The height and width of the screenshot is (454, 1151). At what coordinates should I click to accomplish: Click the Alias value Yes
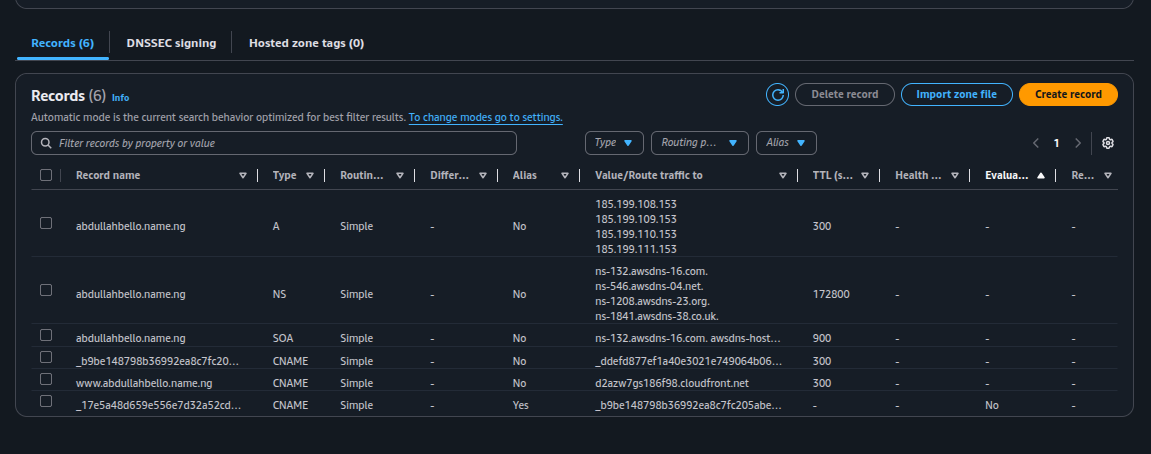[520, 406]
